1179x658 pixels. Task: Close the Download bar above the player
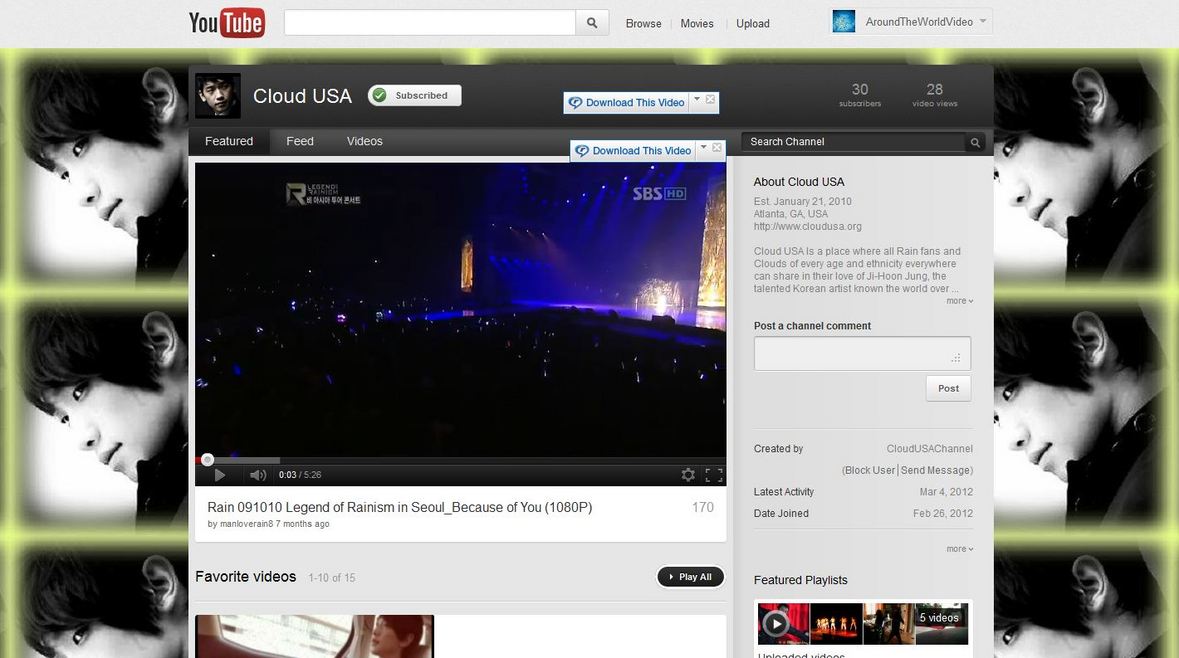click(x=717, y=147)
